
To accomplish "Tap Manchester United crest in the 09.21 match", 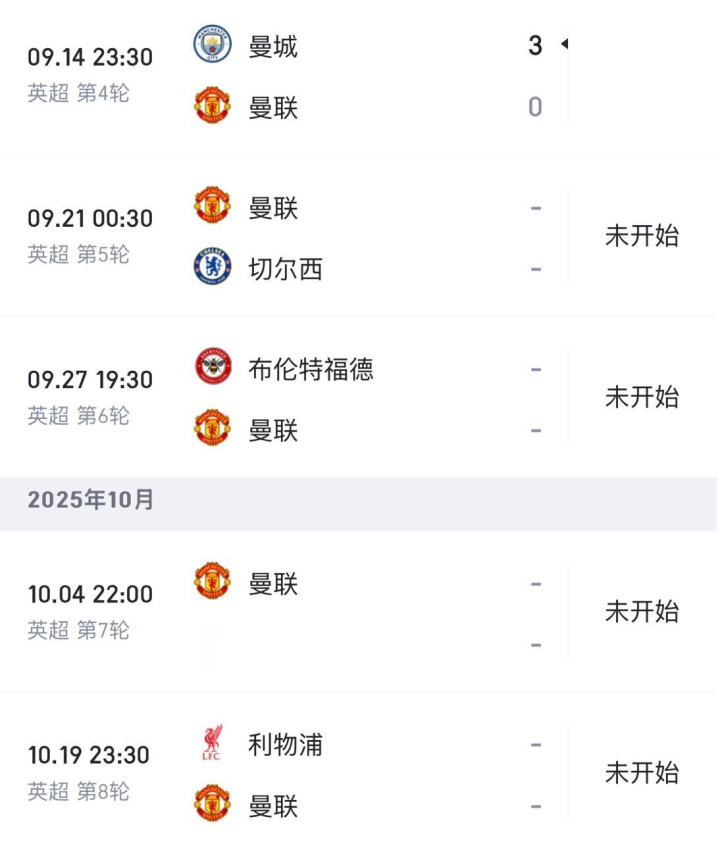I will [212, 206].
